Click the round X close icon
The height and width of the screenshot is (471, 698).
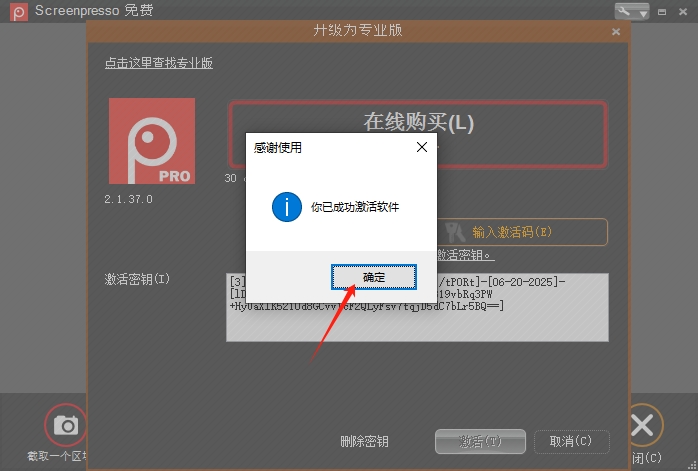coord(643,426)
